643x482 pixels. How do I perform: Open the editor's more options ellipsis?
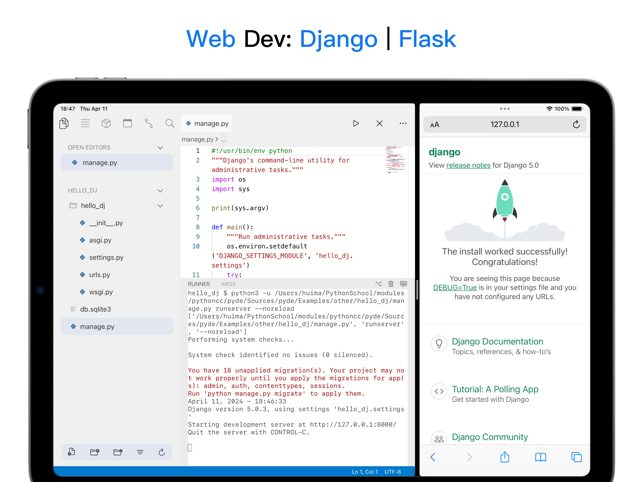click(403, 123)
